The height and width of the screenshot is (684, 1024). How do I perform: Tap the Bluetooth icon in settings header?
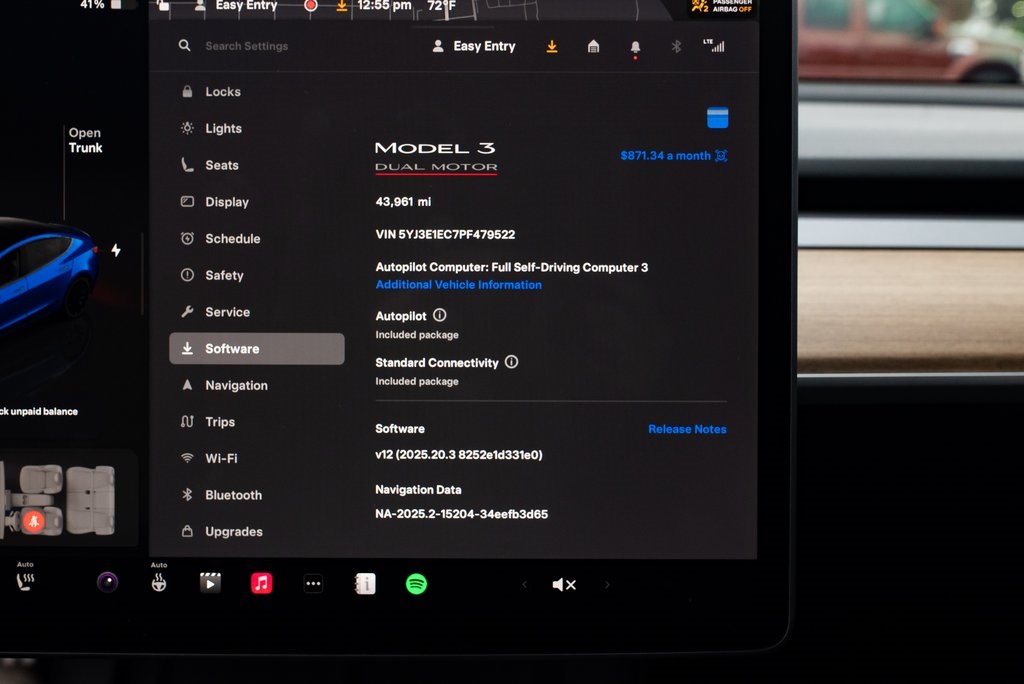tap(676, 46)
